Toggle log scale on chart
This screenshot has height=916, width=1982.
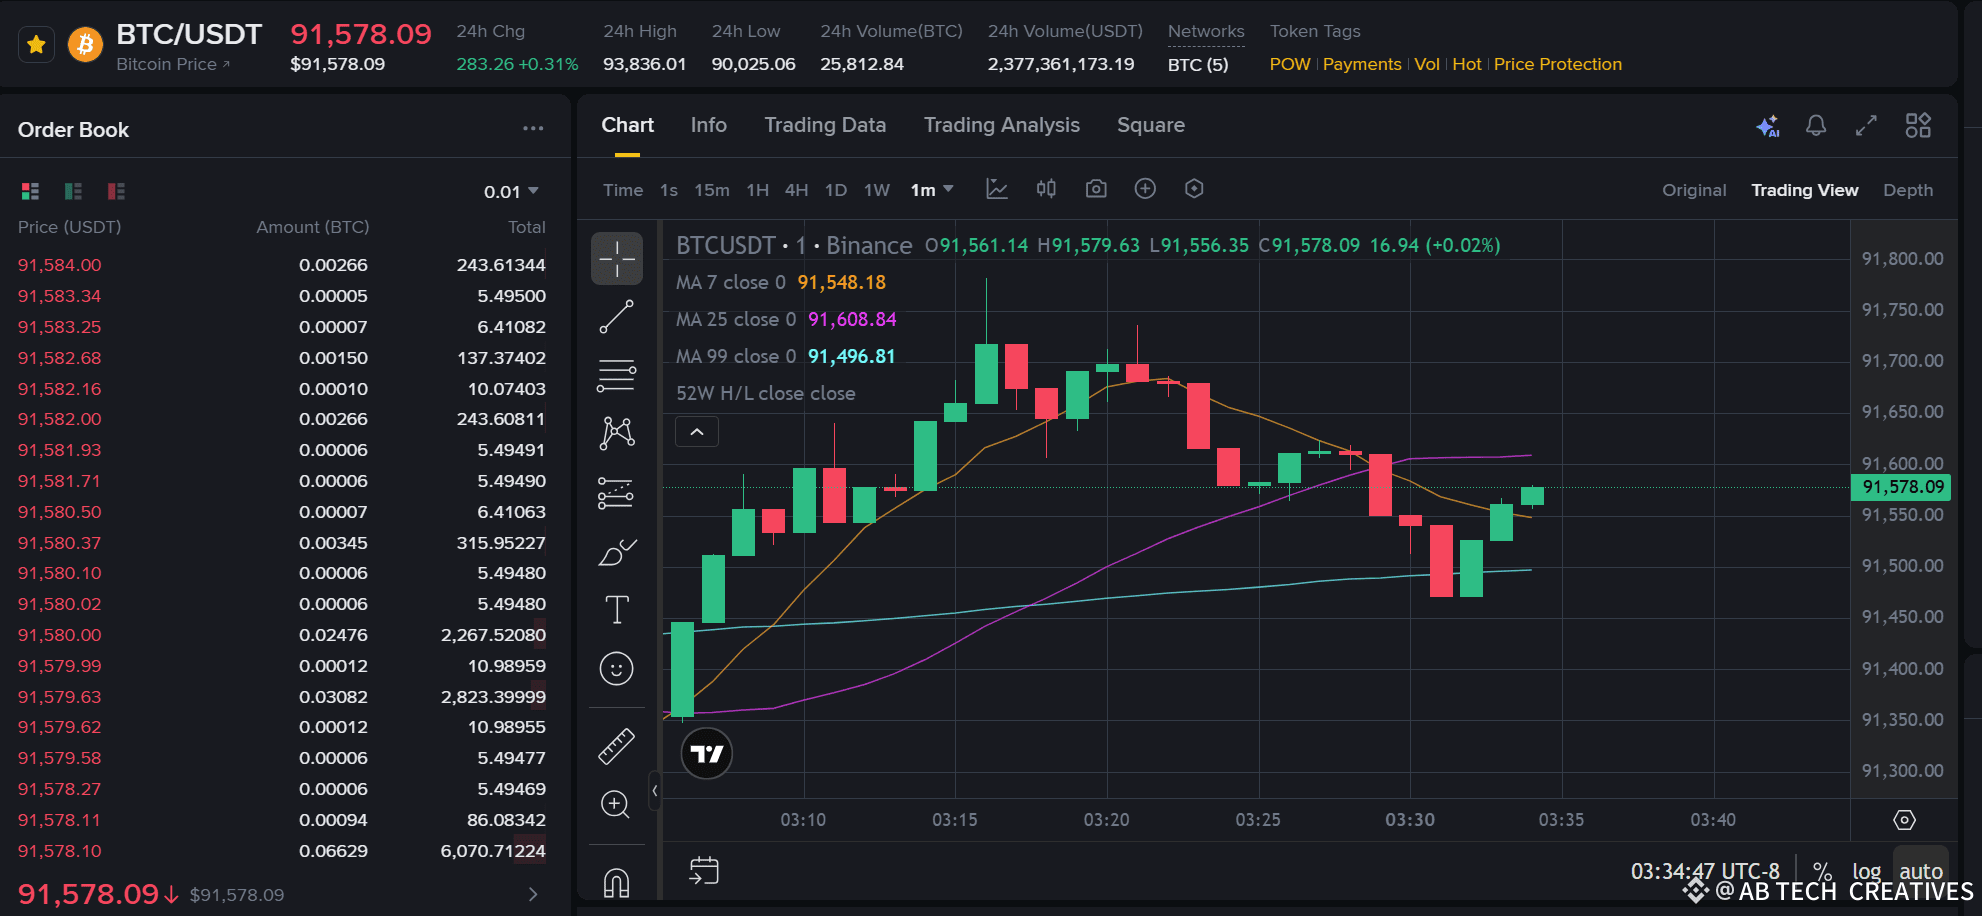[x=1866, y=871]
